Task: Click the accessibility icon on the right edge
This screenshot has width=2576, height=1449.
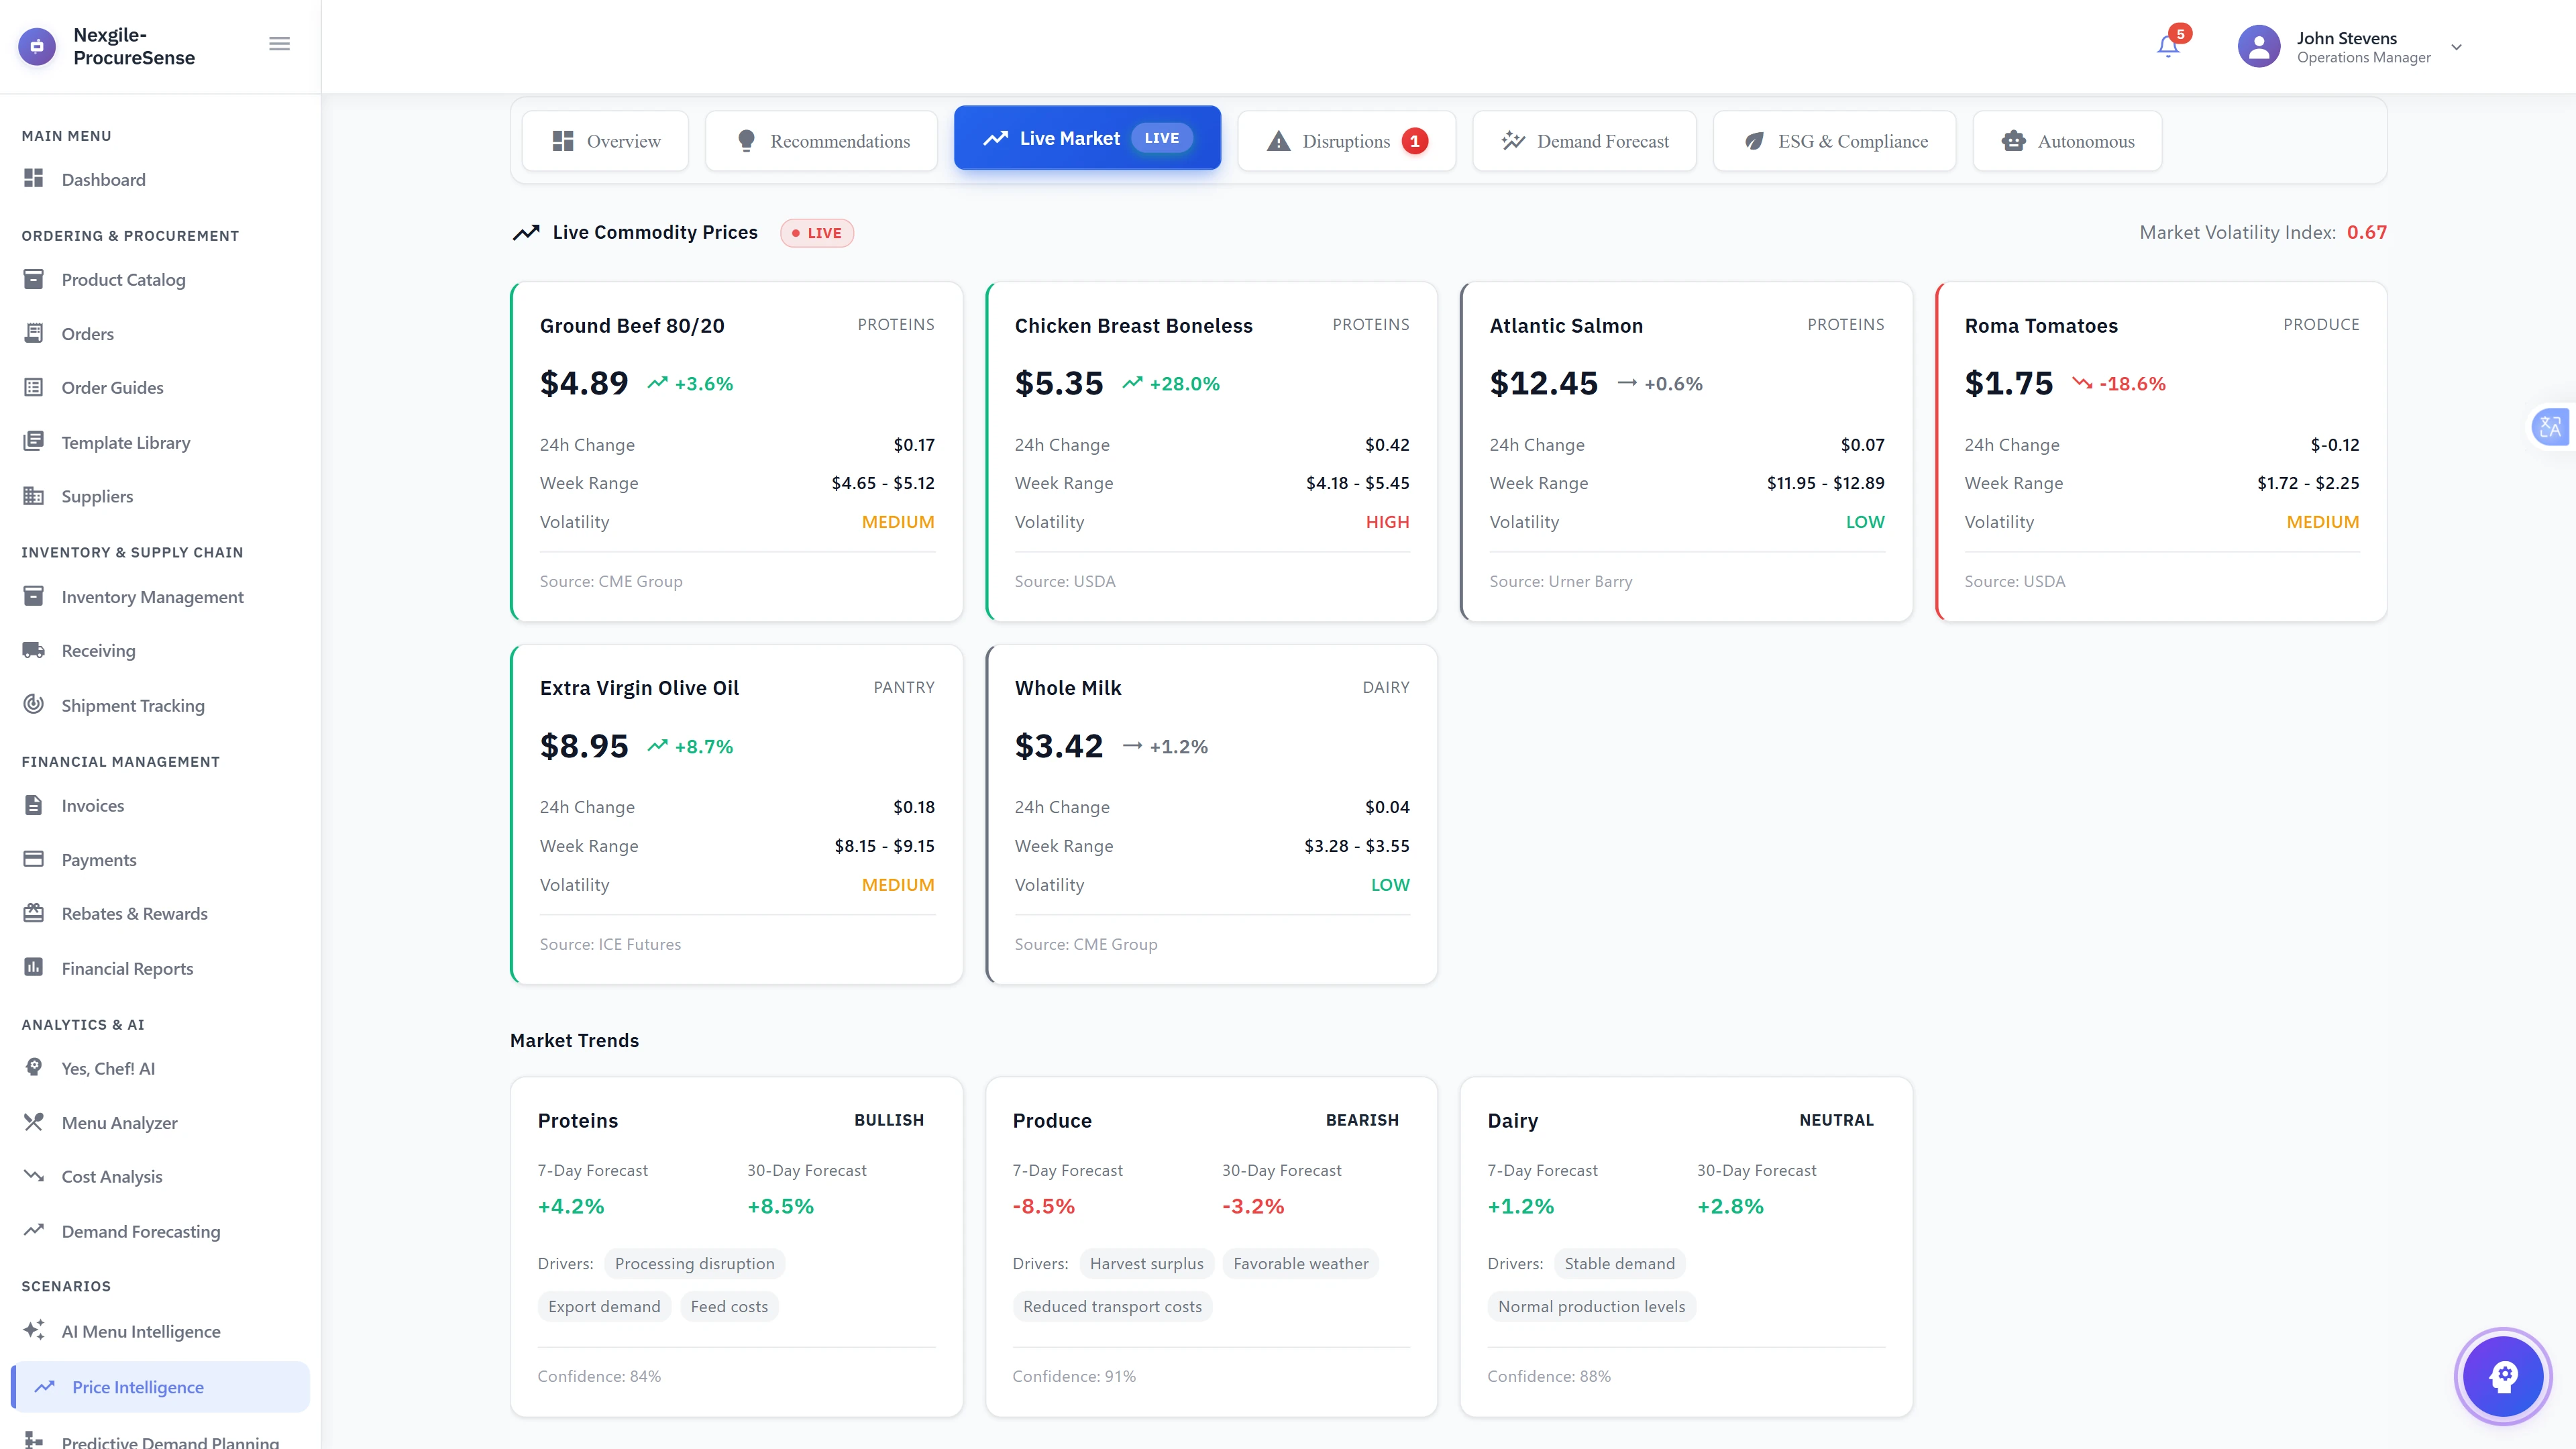Action: [2550, 426]
